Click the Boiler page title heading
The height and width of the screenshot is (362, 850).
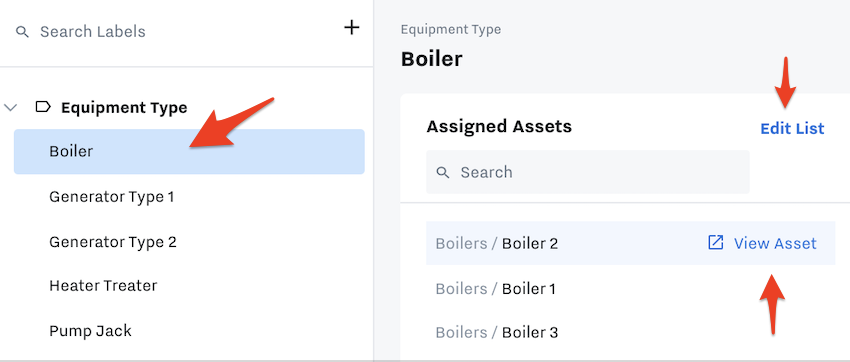point(432,59)
